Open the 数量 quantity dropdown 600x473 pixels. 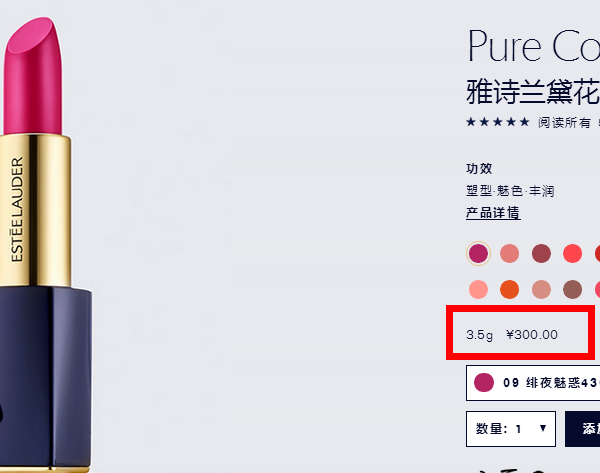click(511, 429)
